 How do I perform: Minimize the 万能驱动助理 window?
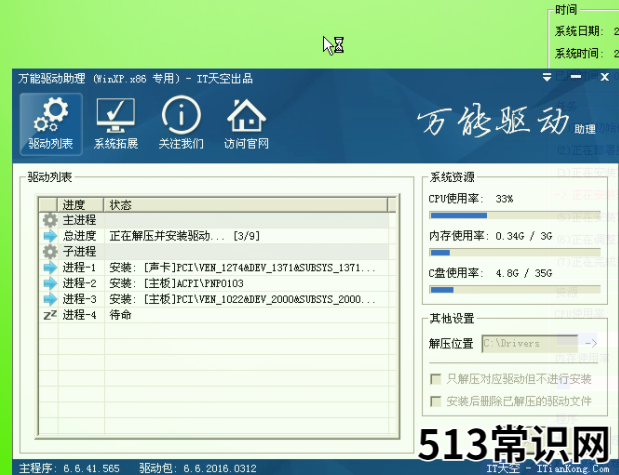click(x=576, y=77)
